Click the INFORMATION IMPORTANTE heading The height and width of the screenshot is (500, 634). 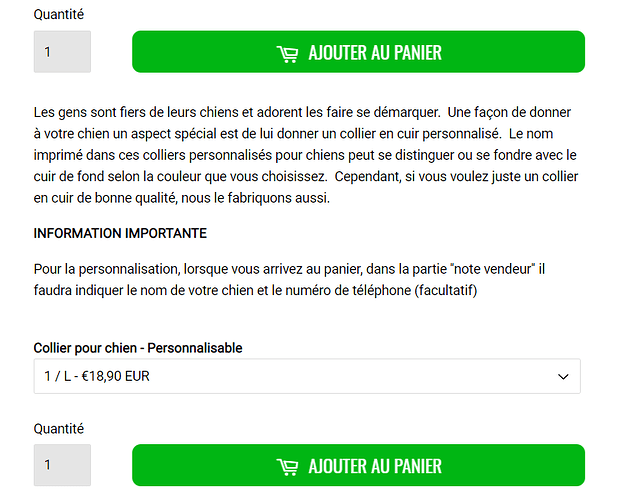[120, 233]
